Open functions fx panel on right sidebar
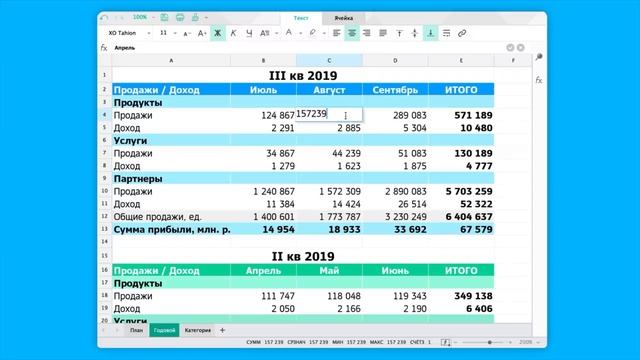The image size is (640, 360). (539, 80)
